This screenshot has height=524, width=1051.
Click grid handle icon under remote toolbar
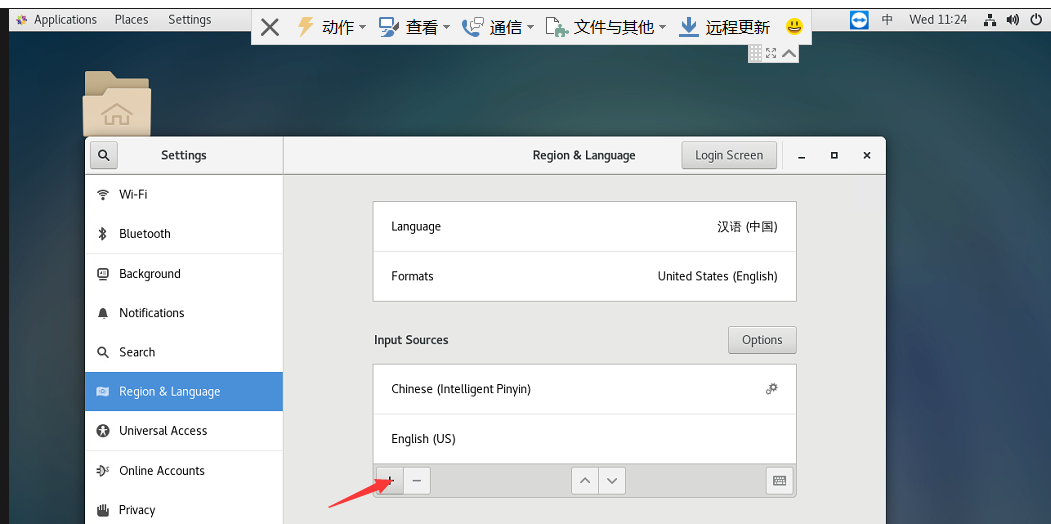(755, 53)
